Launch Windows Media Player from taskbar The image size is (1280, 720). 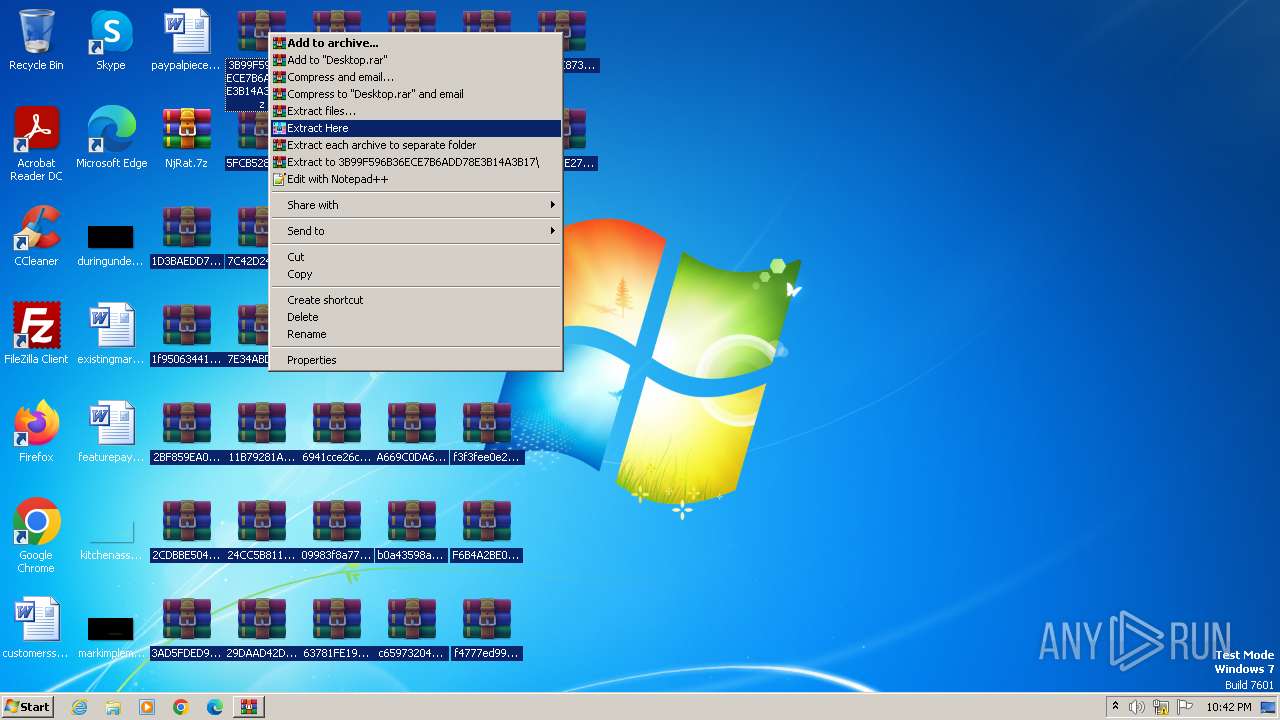(147, 707)
